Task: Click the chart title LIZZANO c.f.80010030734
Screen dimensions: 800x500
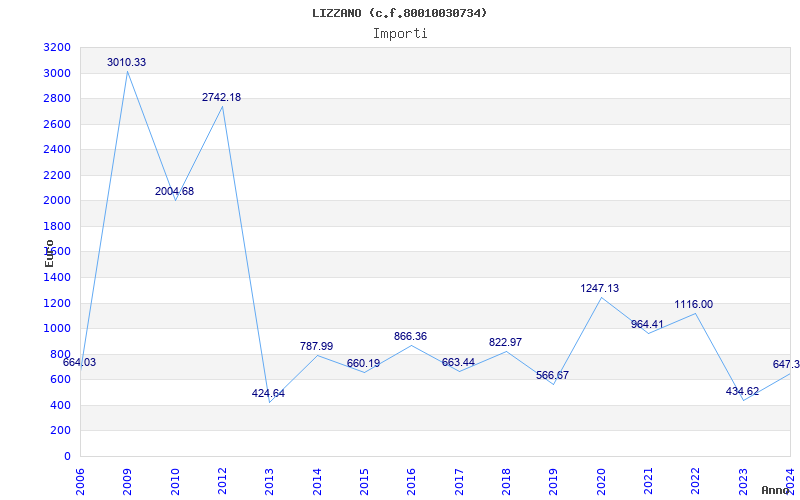Action: tap(400, 13)
